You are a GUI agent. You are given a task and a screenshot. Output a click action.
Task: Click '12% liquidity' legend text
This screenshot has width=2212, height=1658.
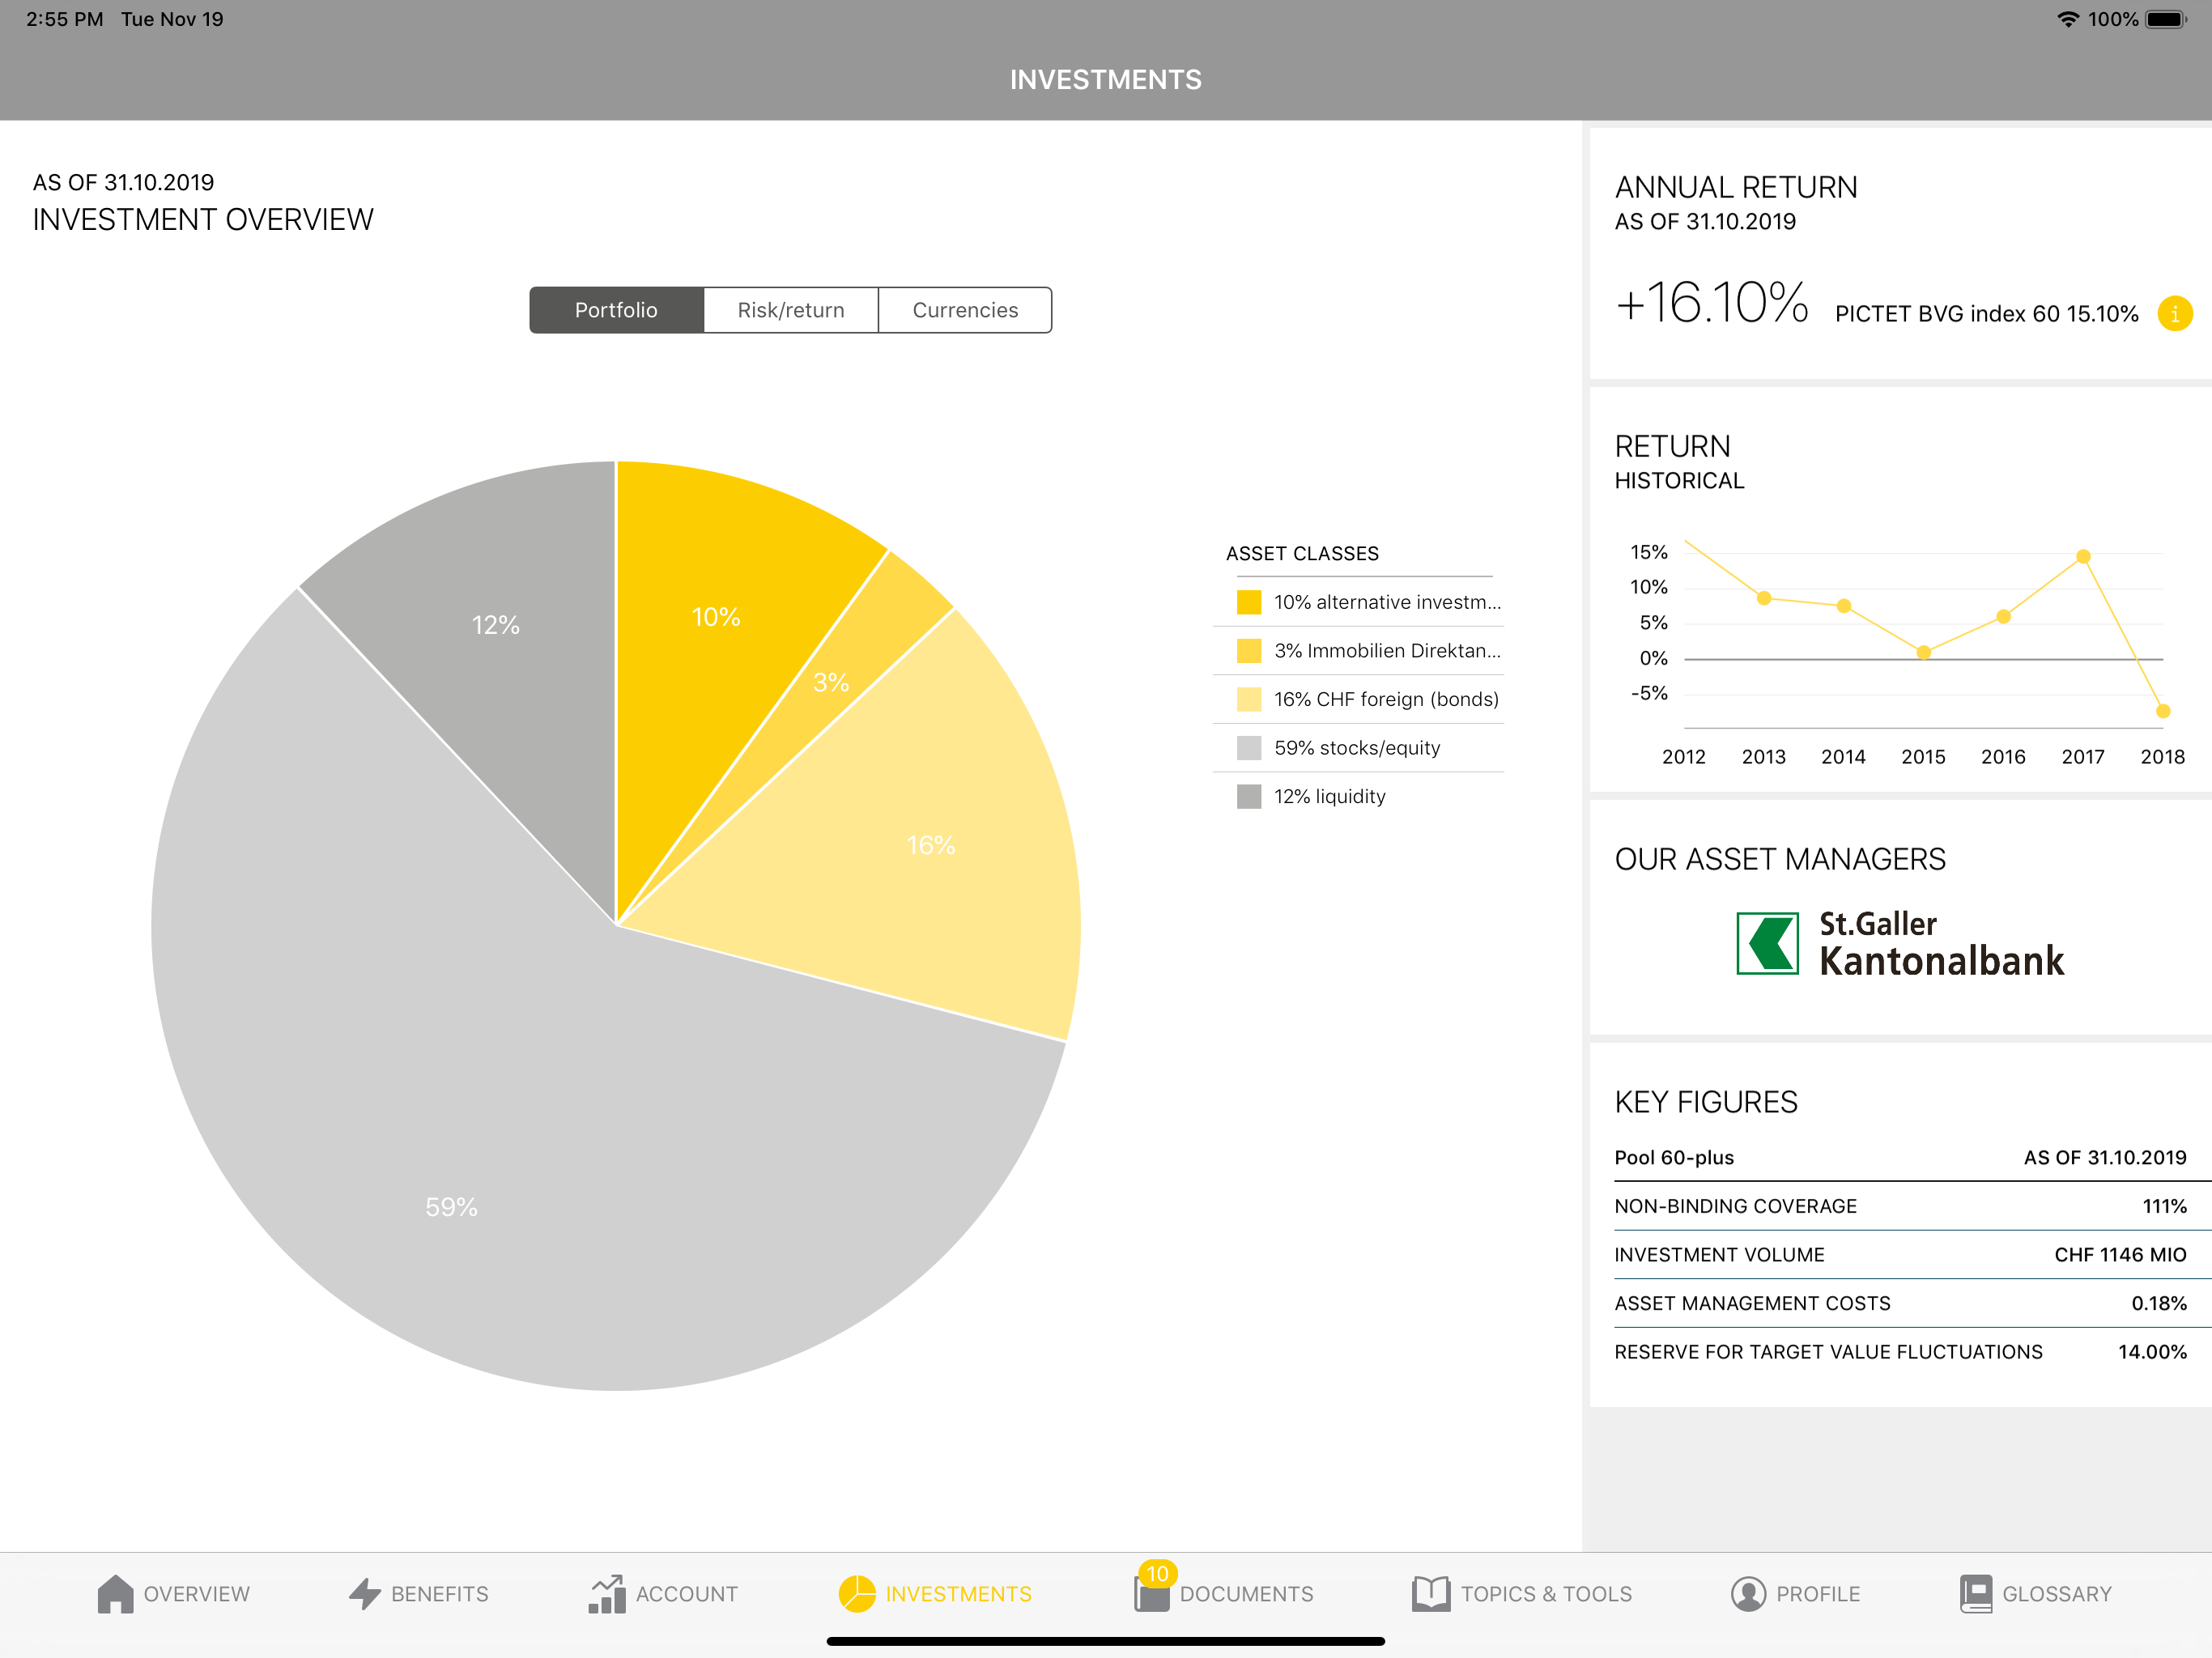(x=1330, y=796)
